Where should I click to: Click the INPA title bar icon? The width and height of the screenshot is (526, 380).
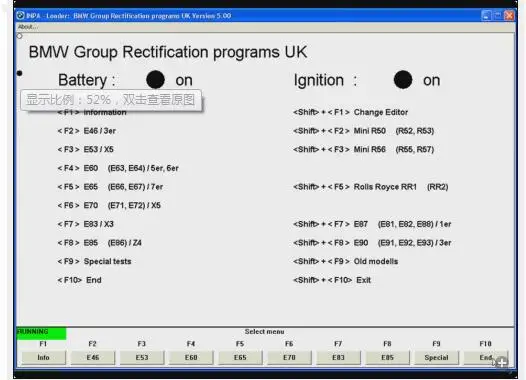click(20, 15)
